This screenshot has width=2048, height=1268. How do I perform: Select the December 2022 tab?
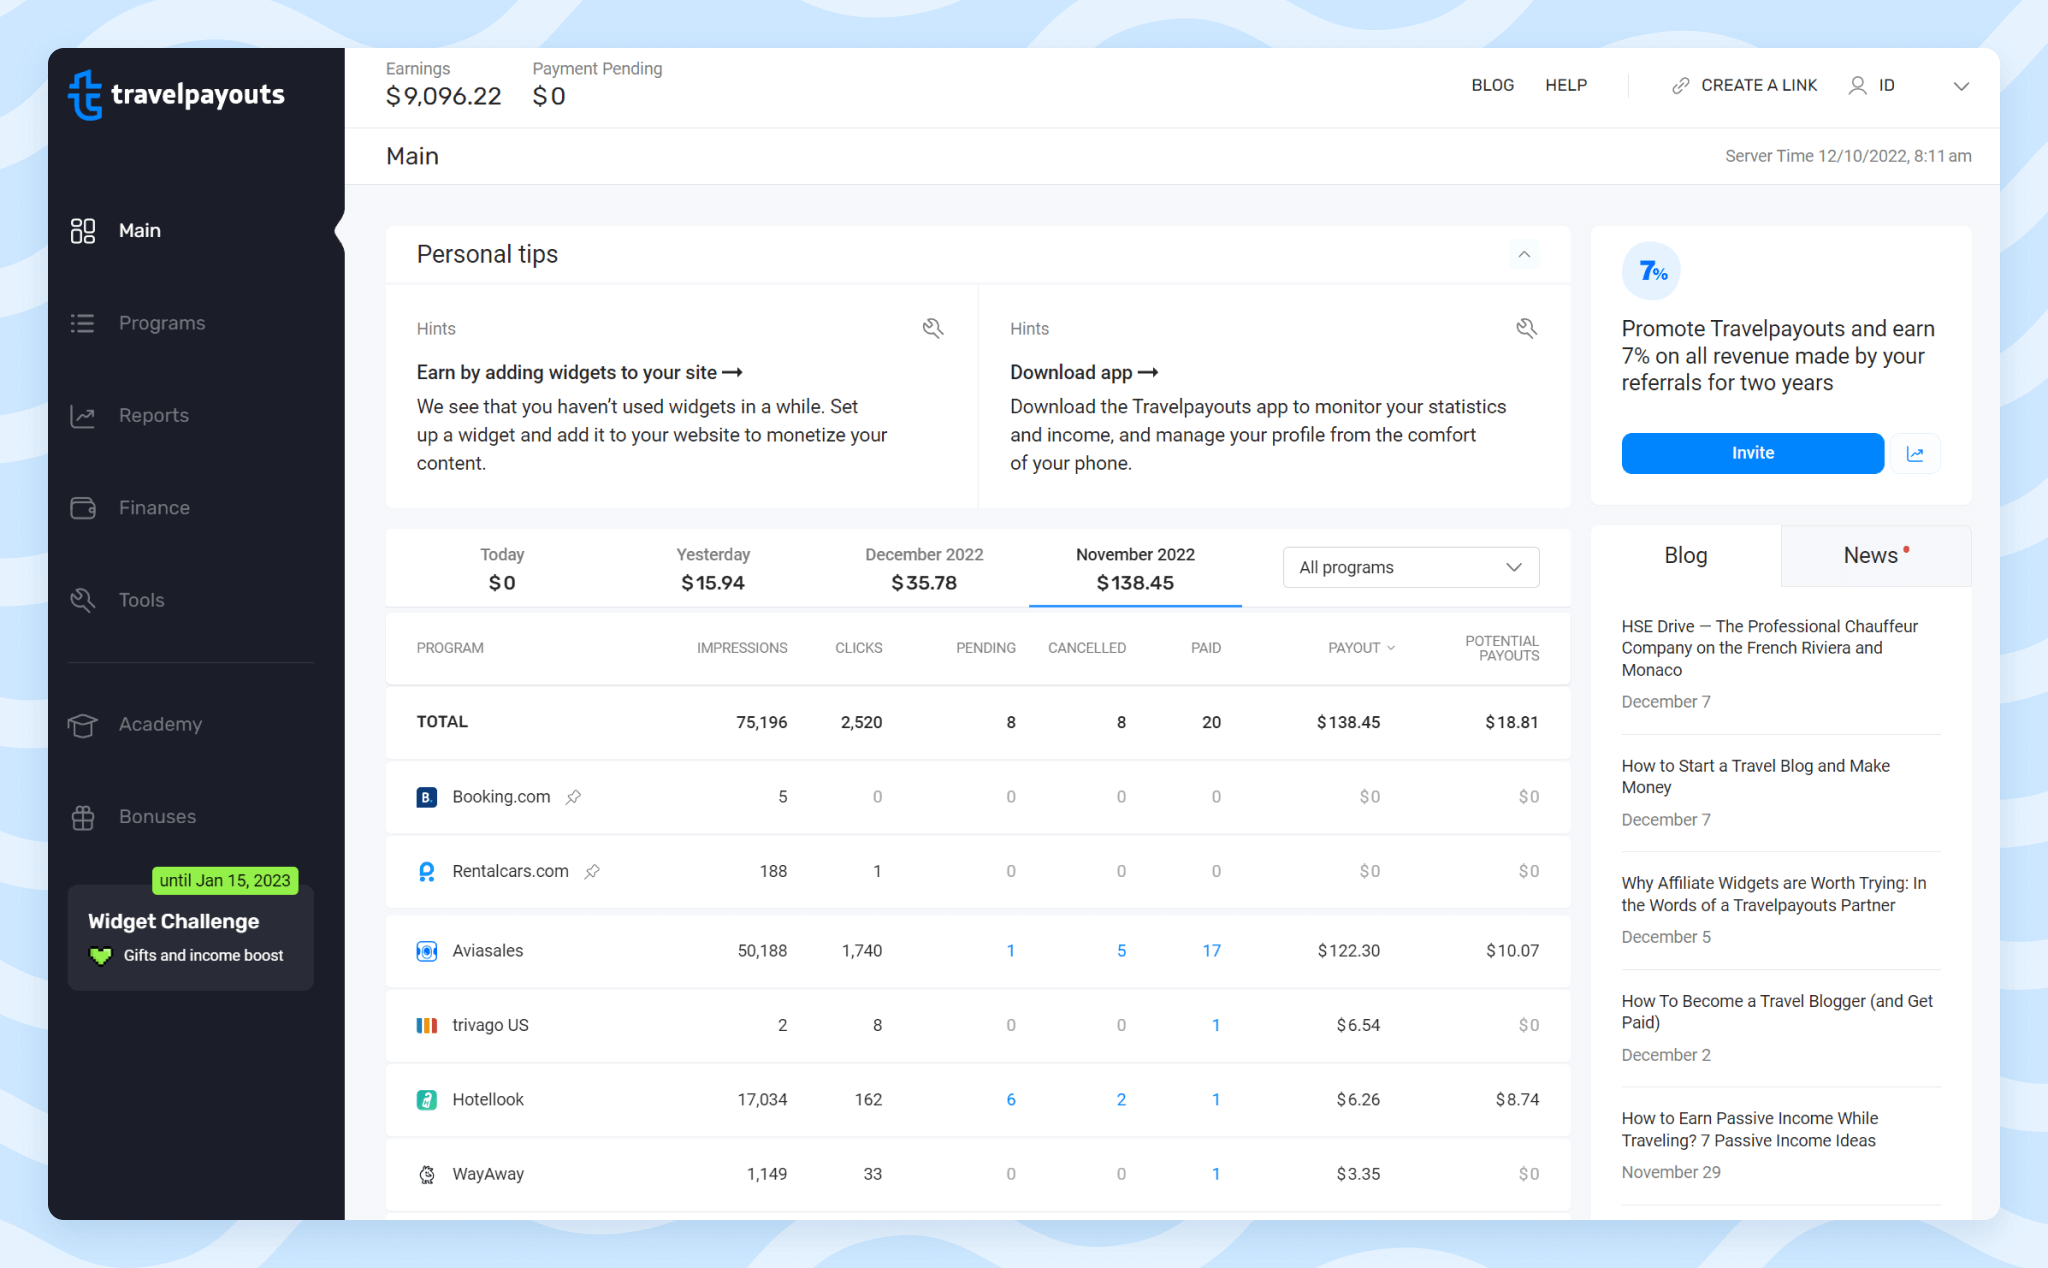(x=924, y=568)
